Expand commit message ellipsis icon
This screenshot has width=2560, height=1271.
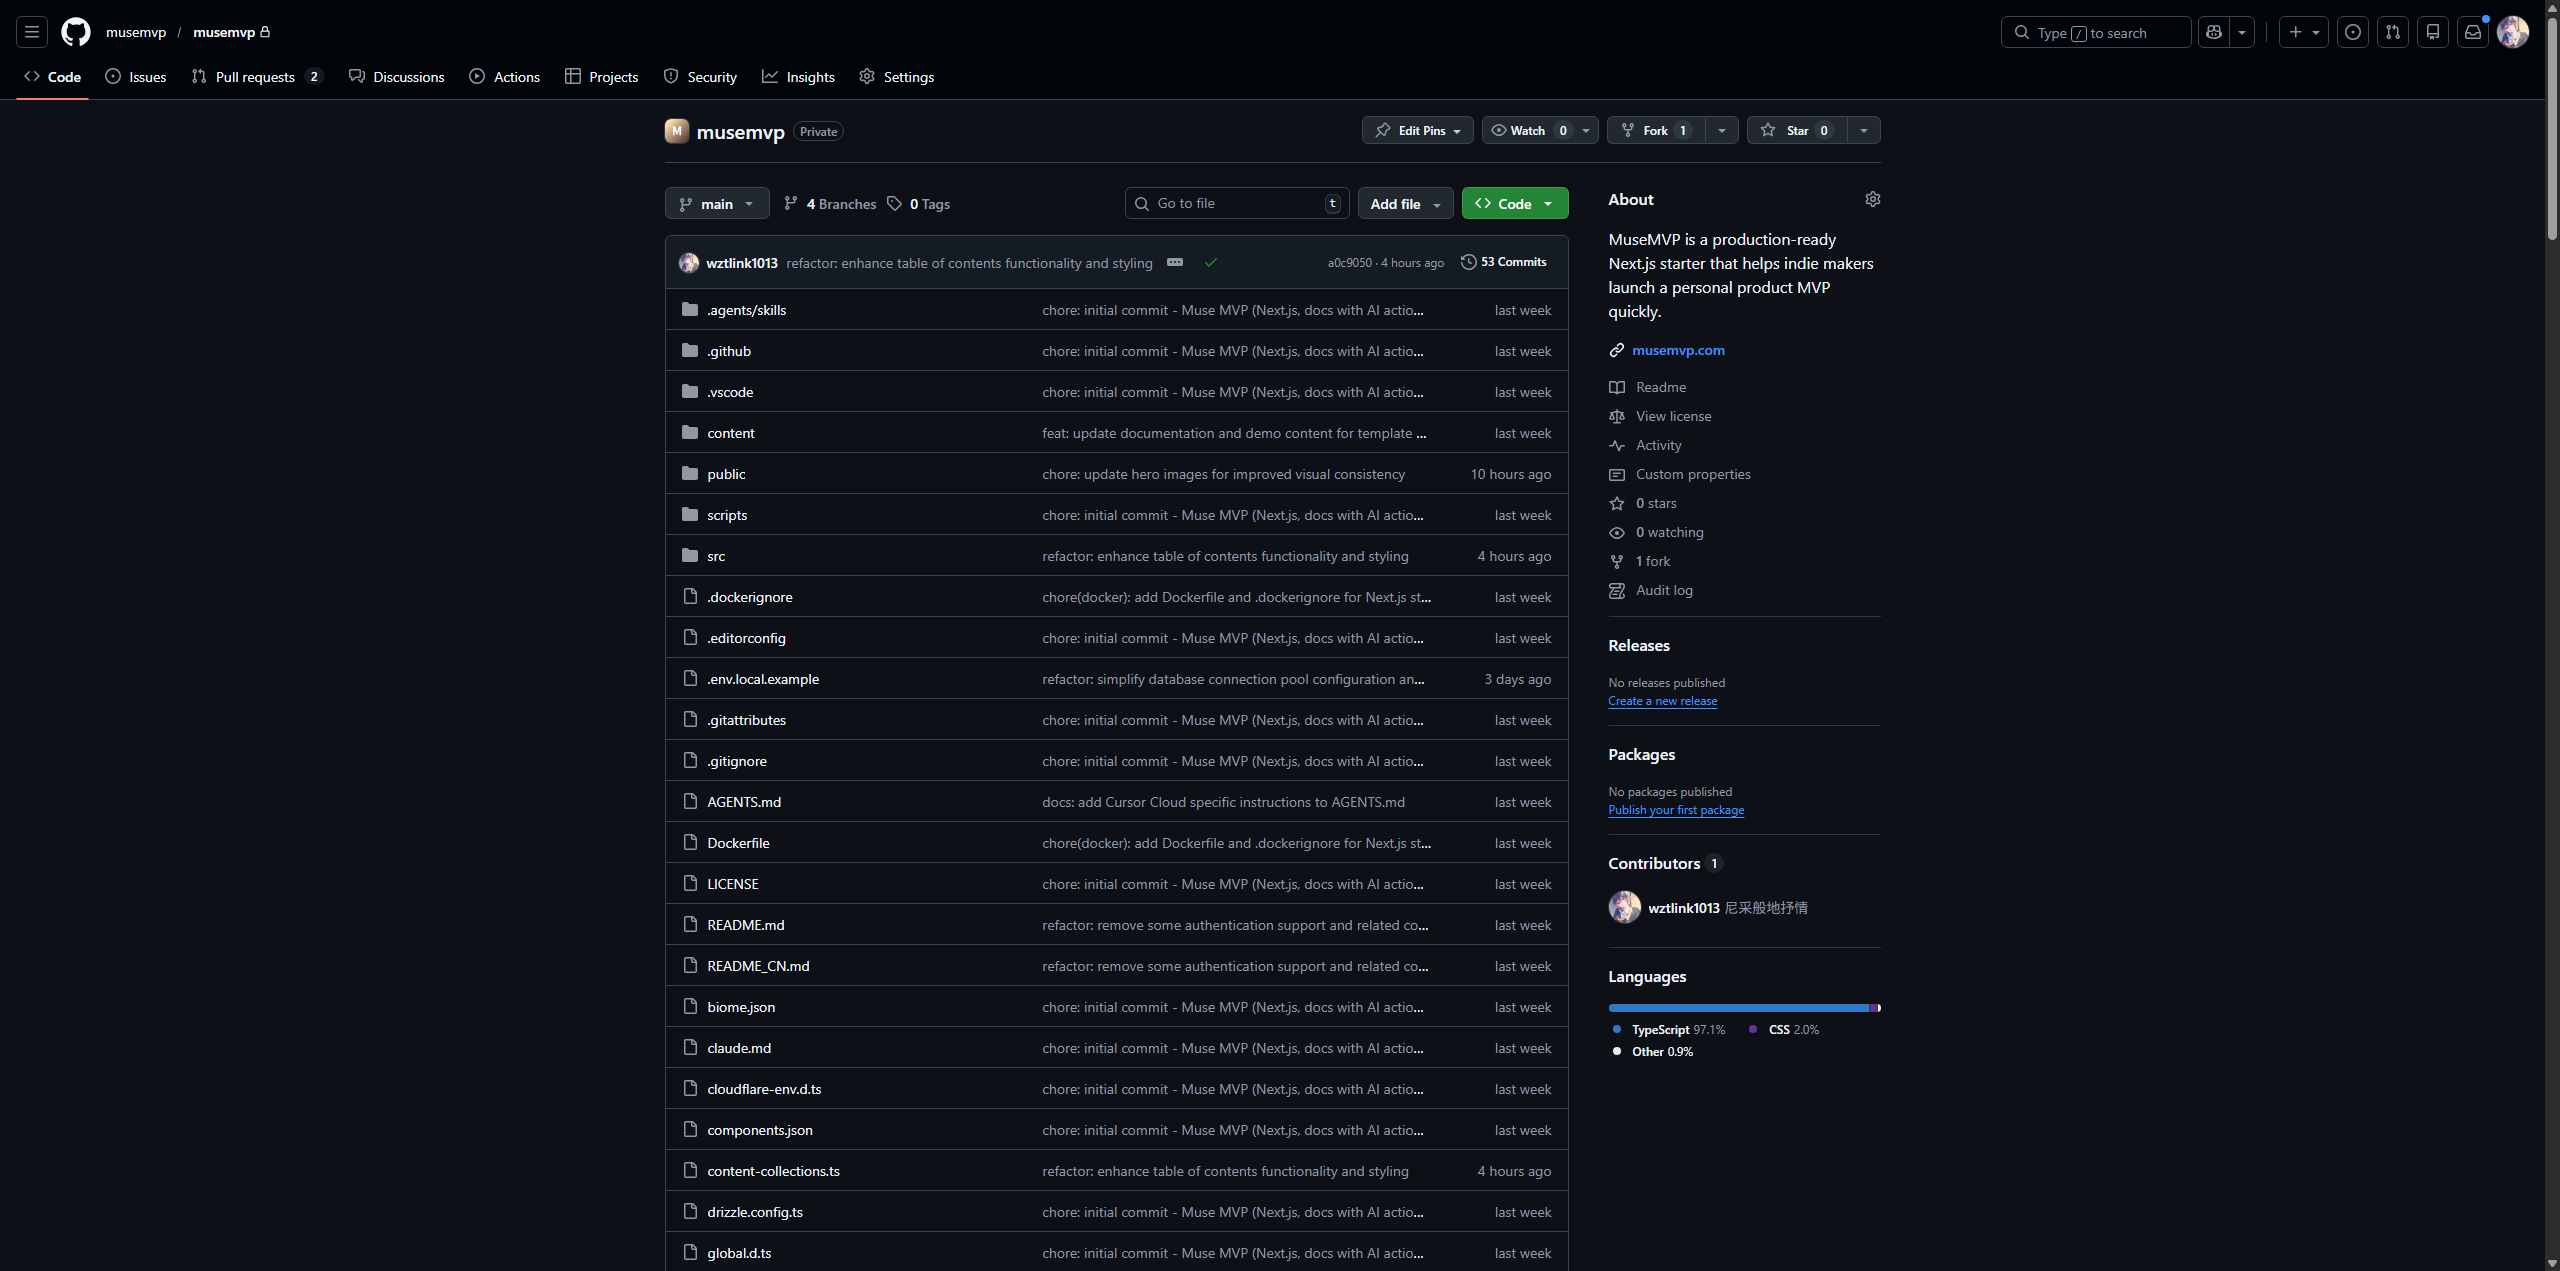tap(1175, 262)
